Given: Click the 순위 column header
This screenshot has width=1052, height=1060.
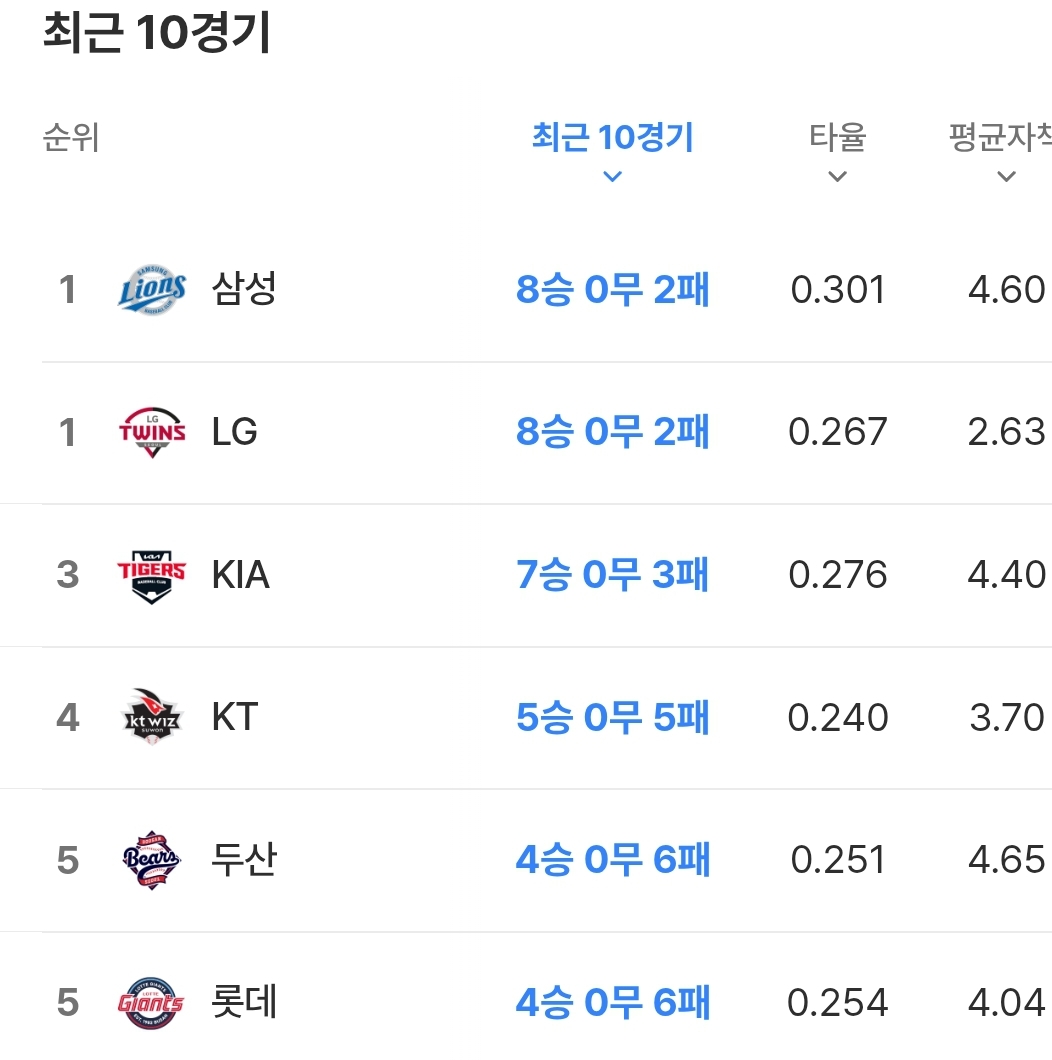Looking at the screenshot, I should tap(71, 138).
